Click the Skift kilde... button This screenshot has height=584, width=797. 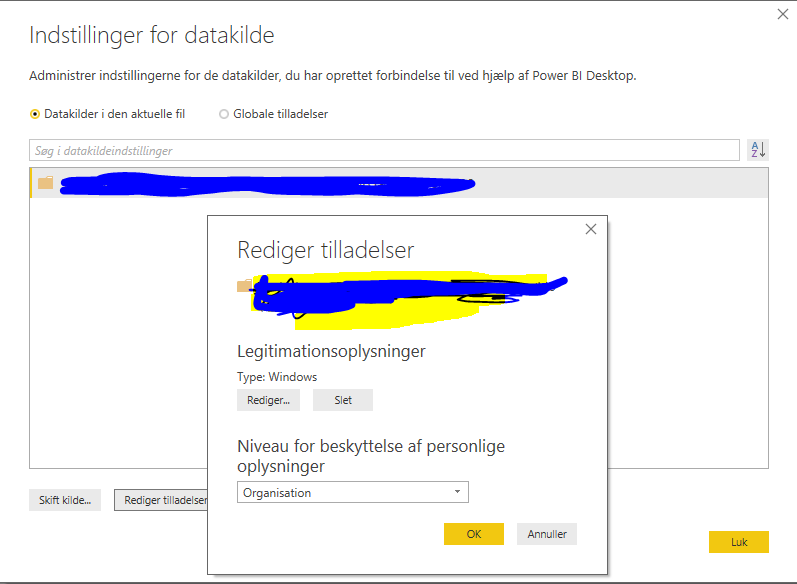click(x=65, y=500)
